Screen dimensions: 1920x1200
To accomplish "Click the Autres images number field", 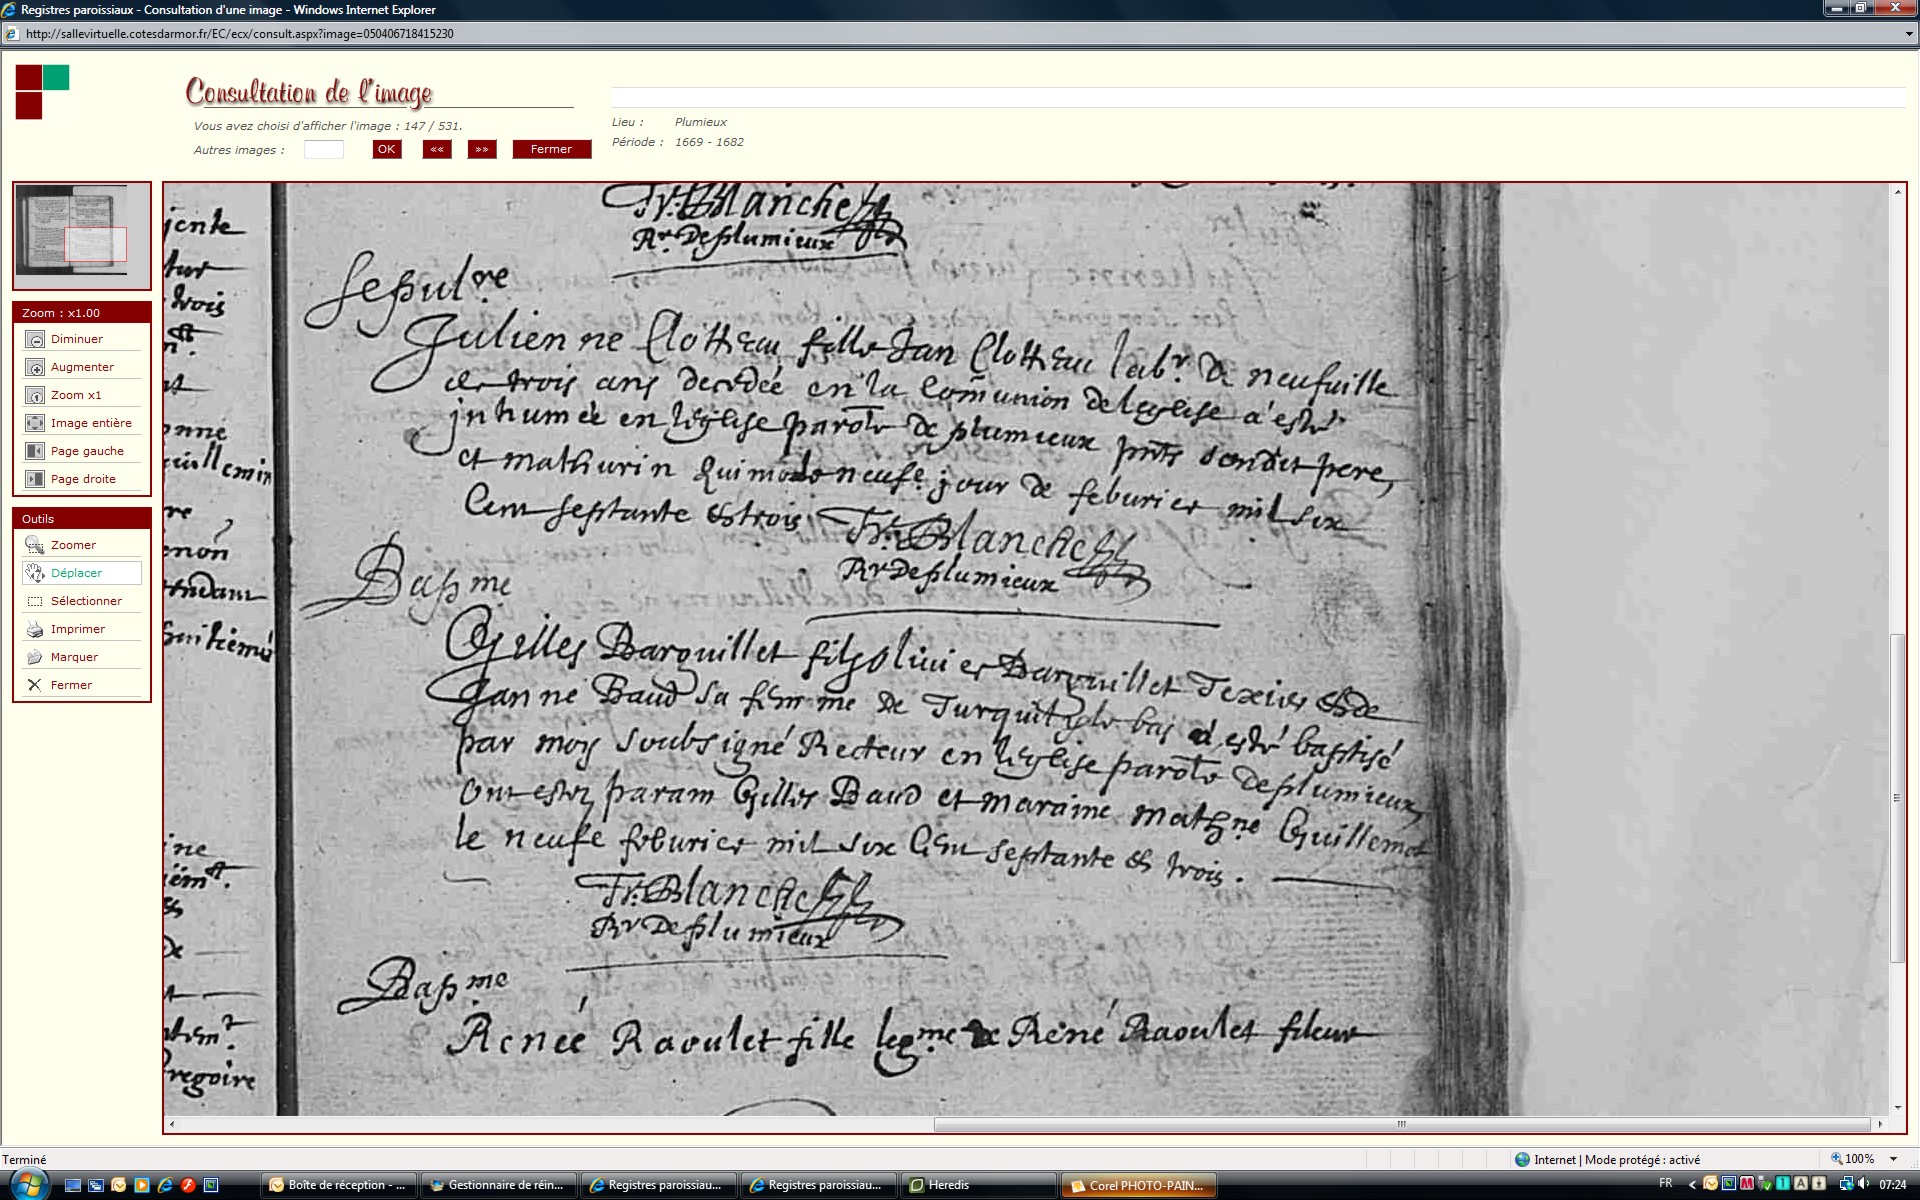I will click(324, 150).
